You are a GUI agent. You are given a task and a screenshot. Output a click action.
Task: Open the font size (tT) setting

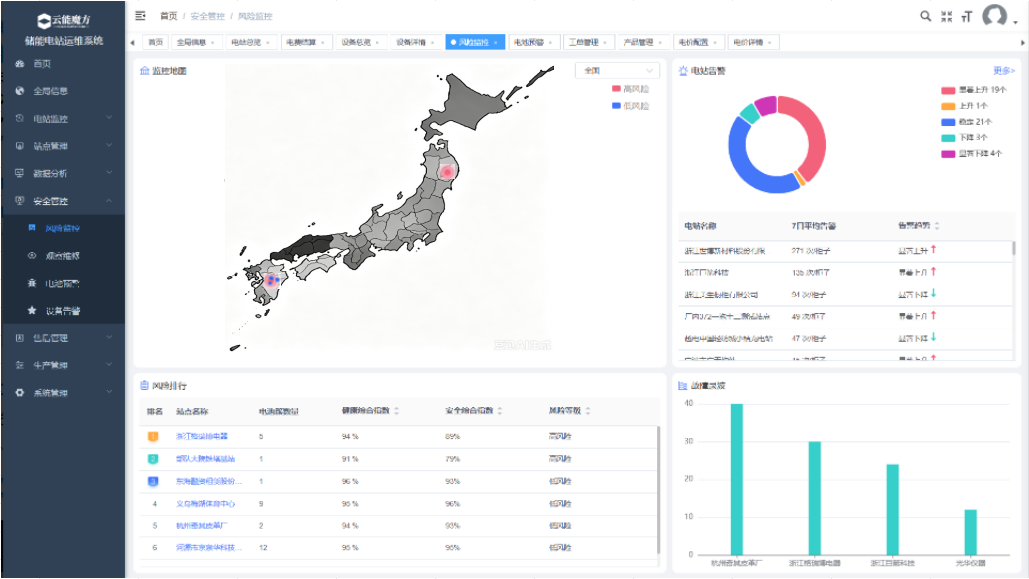tap(967, 16)
